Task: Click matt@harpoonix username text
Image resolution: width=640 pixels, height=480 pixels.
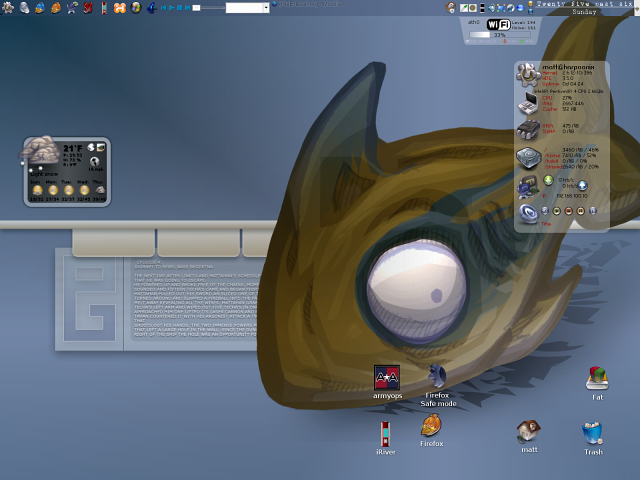Action: [x=568, y=67]
